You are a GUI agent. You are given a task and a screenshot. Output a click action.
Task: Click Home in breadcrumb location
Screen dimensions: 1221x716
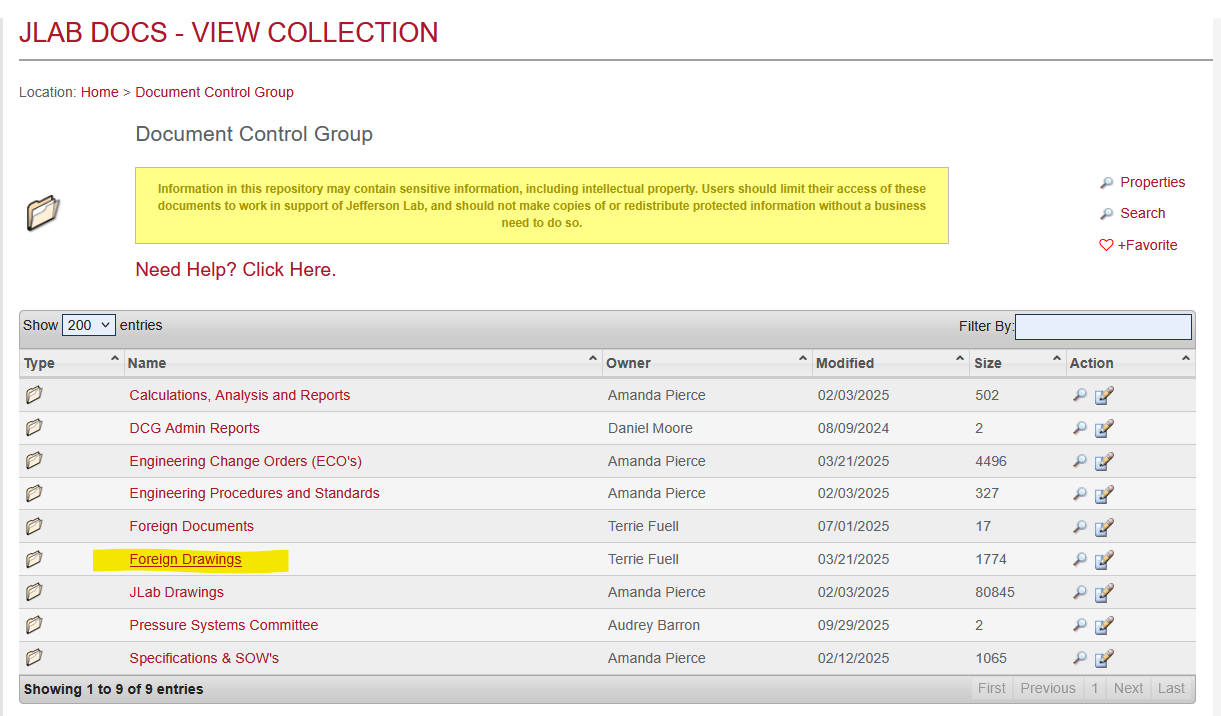pyautogui.click(x=99, y=92)
